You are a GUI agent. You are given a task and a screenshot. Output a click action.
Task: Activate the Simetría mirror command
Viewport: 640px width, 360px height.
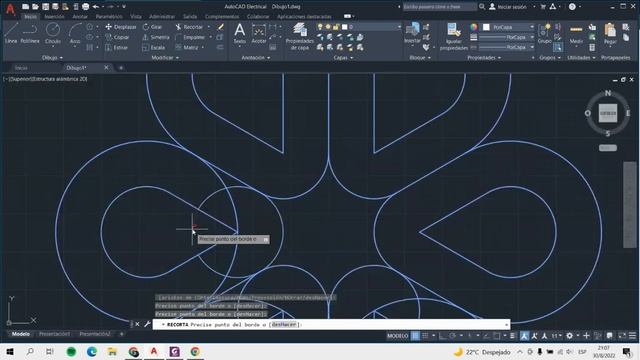pyautogui.click(x=156, y=37)
